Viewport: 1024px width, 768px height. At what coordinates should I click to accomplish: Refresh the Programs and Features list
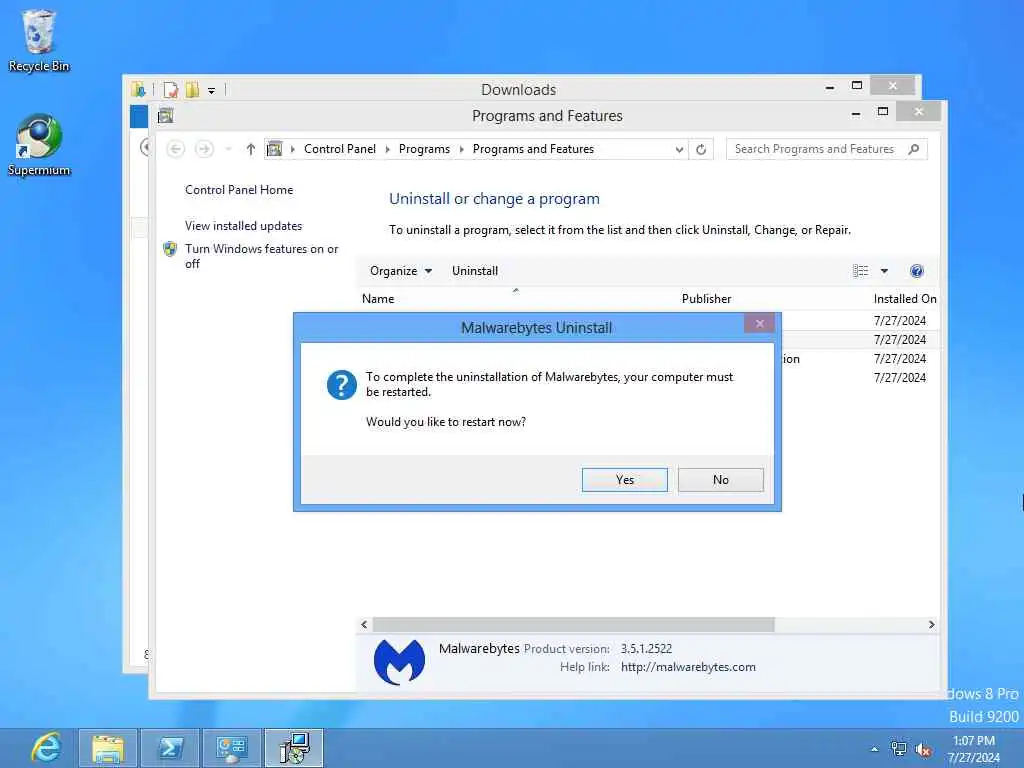pos(701,150)
